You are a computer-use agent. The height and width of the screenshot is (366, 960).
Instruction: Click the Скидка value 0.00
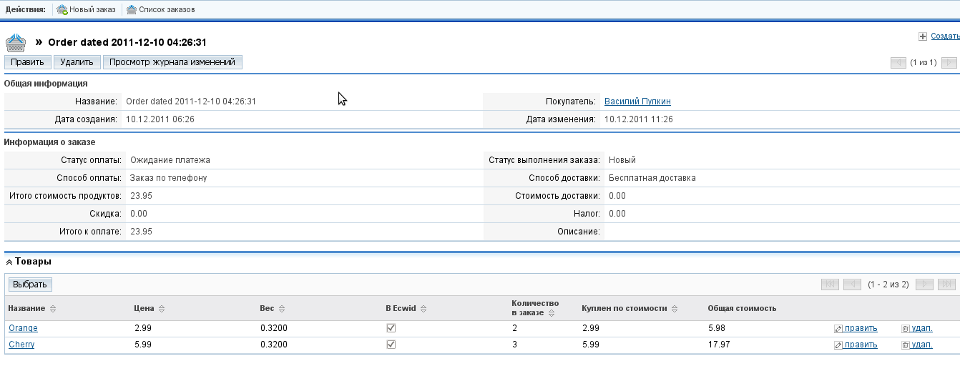click(x=138, y=214)
